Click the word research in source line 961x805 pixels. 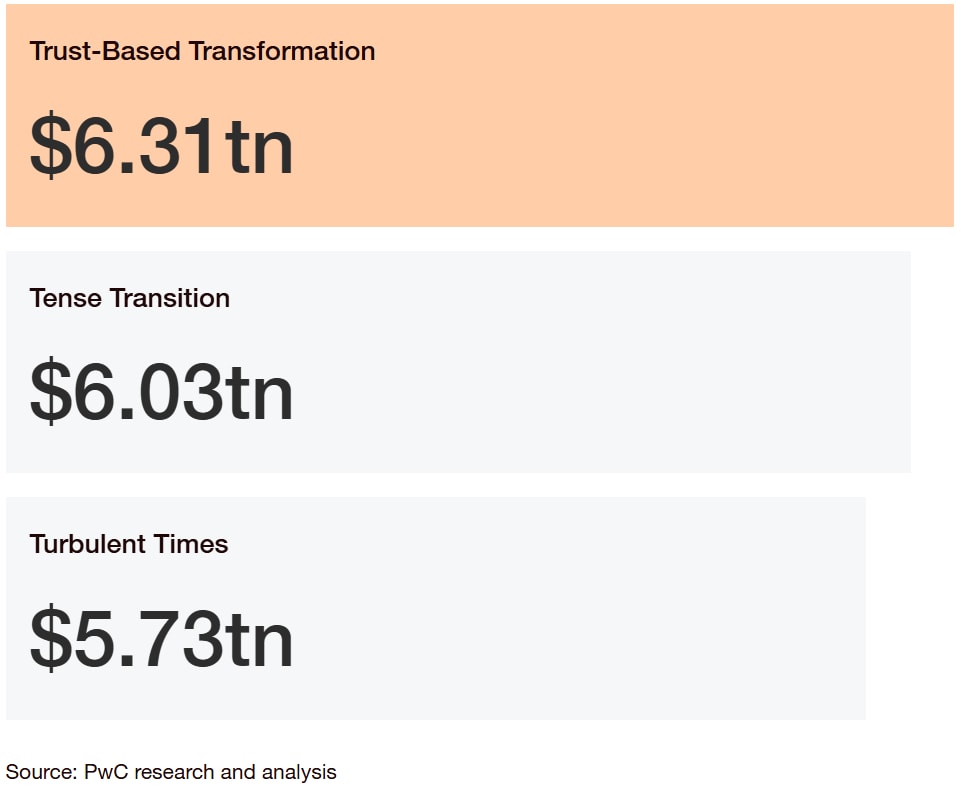click(x=174, y=771)
